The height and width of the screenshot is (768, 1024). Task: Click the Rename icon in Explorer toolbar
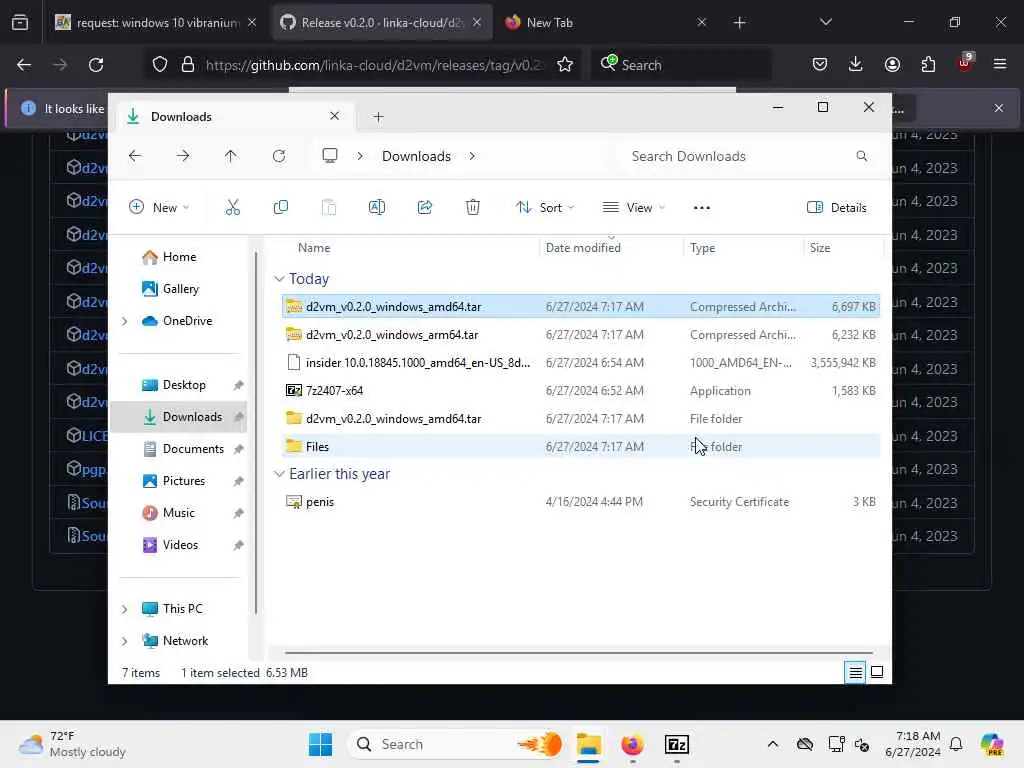point(377,208)
